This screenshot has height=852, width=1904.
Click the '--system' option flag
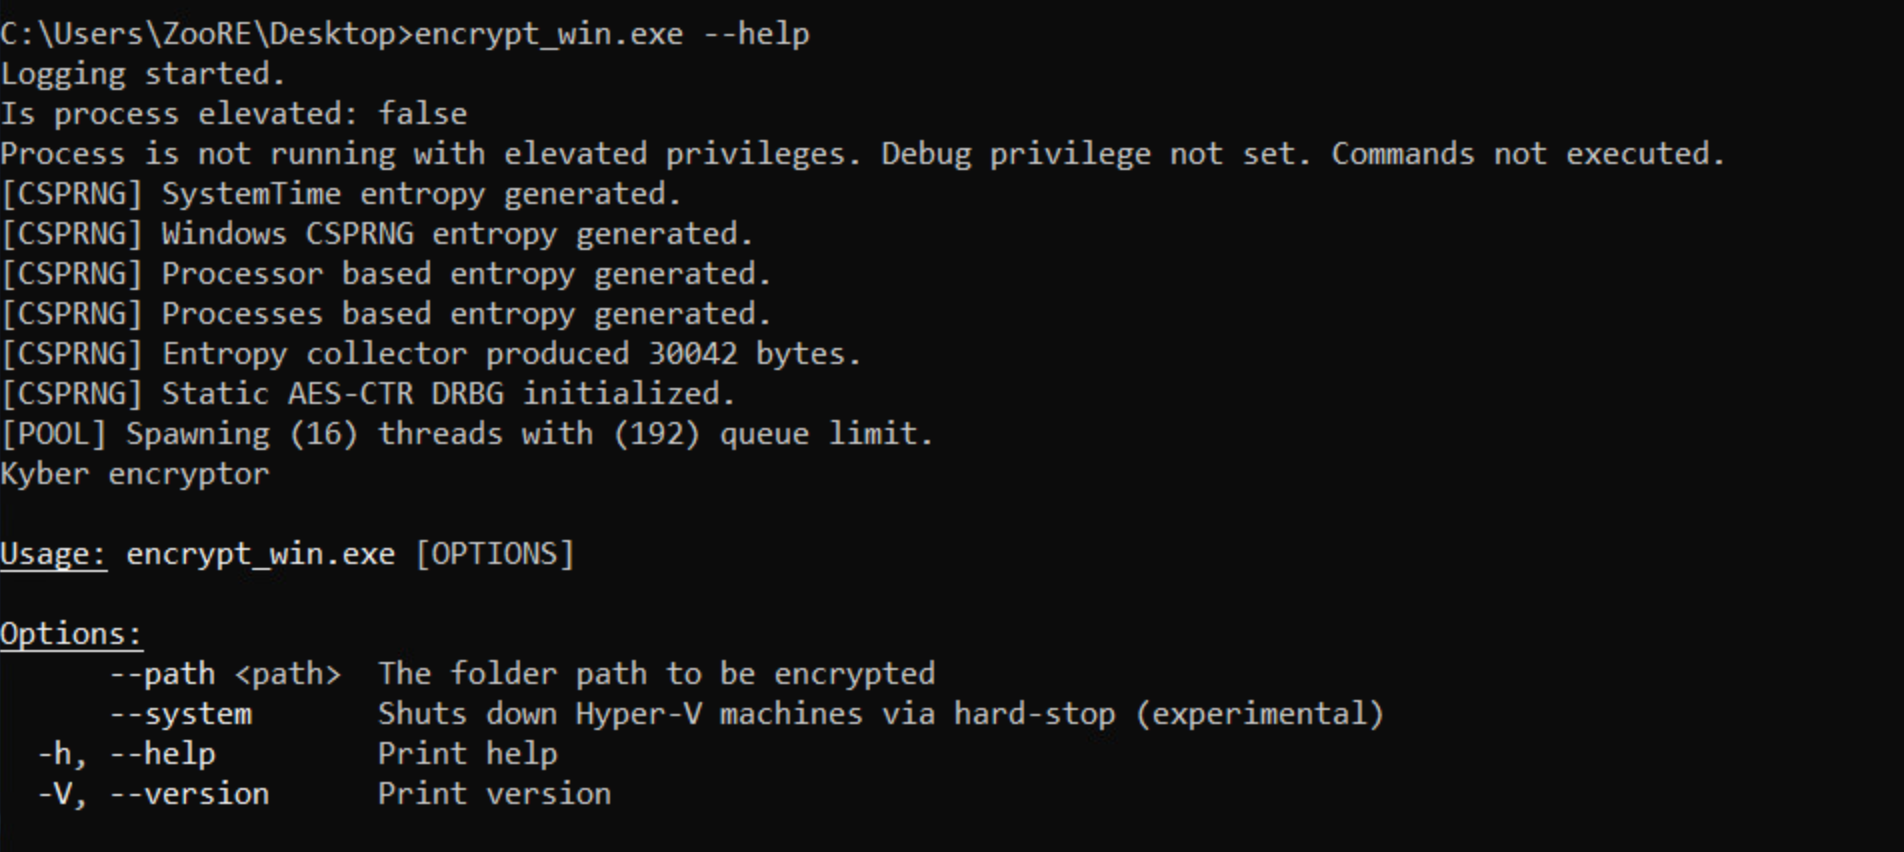click(180, 714)
